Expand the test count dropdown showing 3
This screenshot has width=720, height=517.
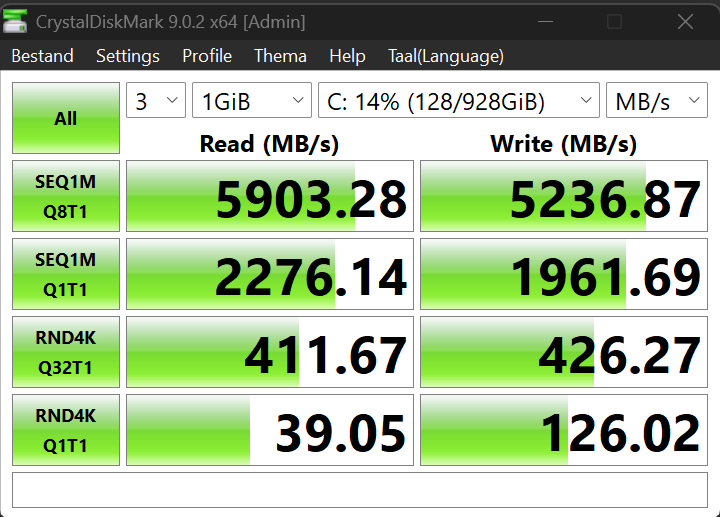(x=156, y=100)
